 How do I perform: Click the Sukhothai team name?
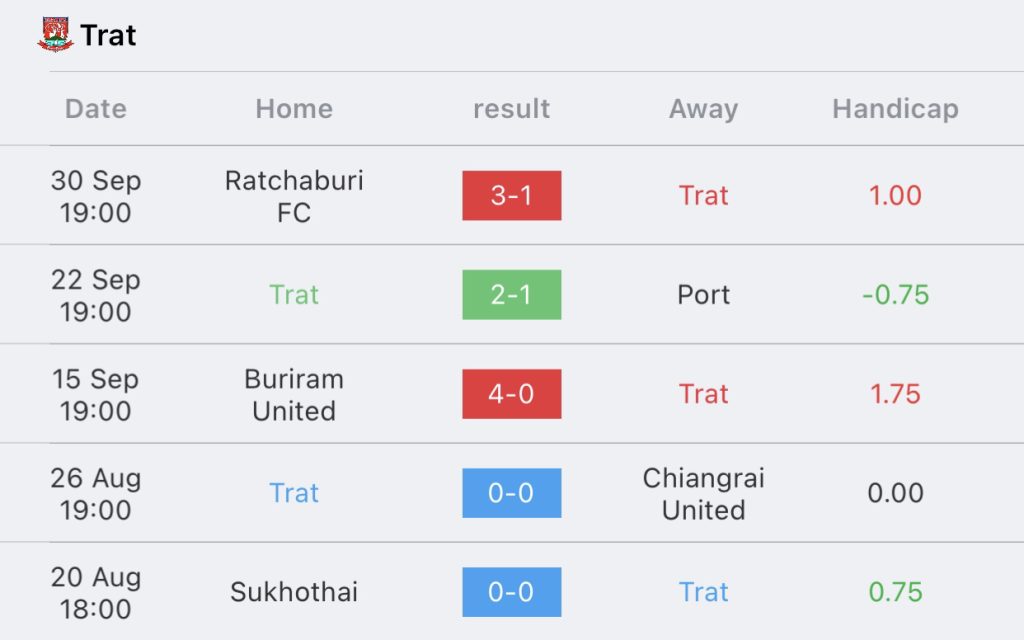coord(294,592)
